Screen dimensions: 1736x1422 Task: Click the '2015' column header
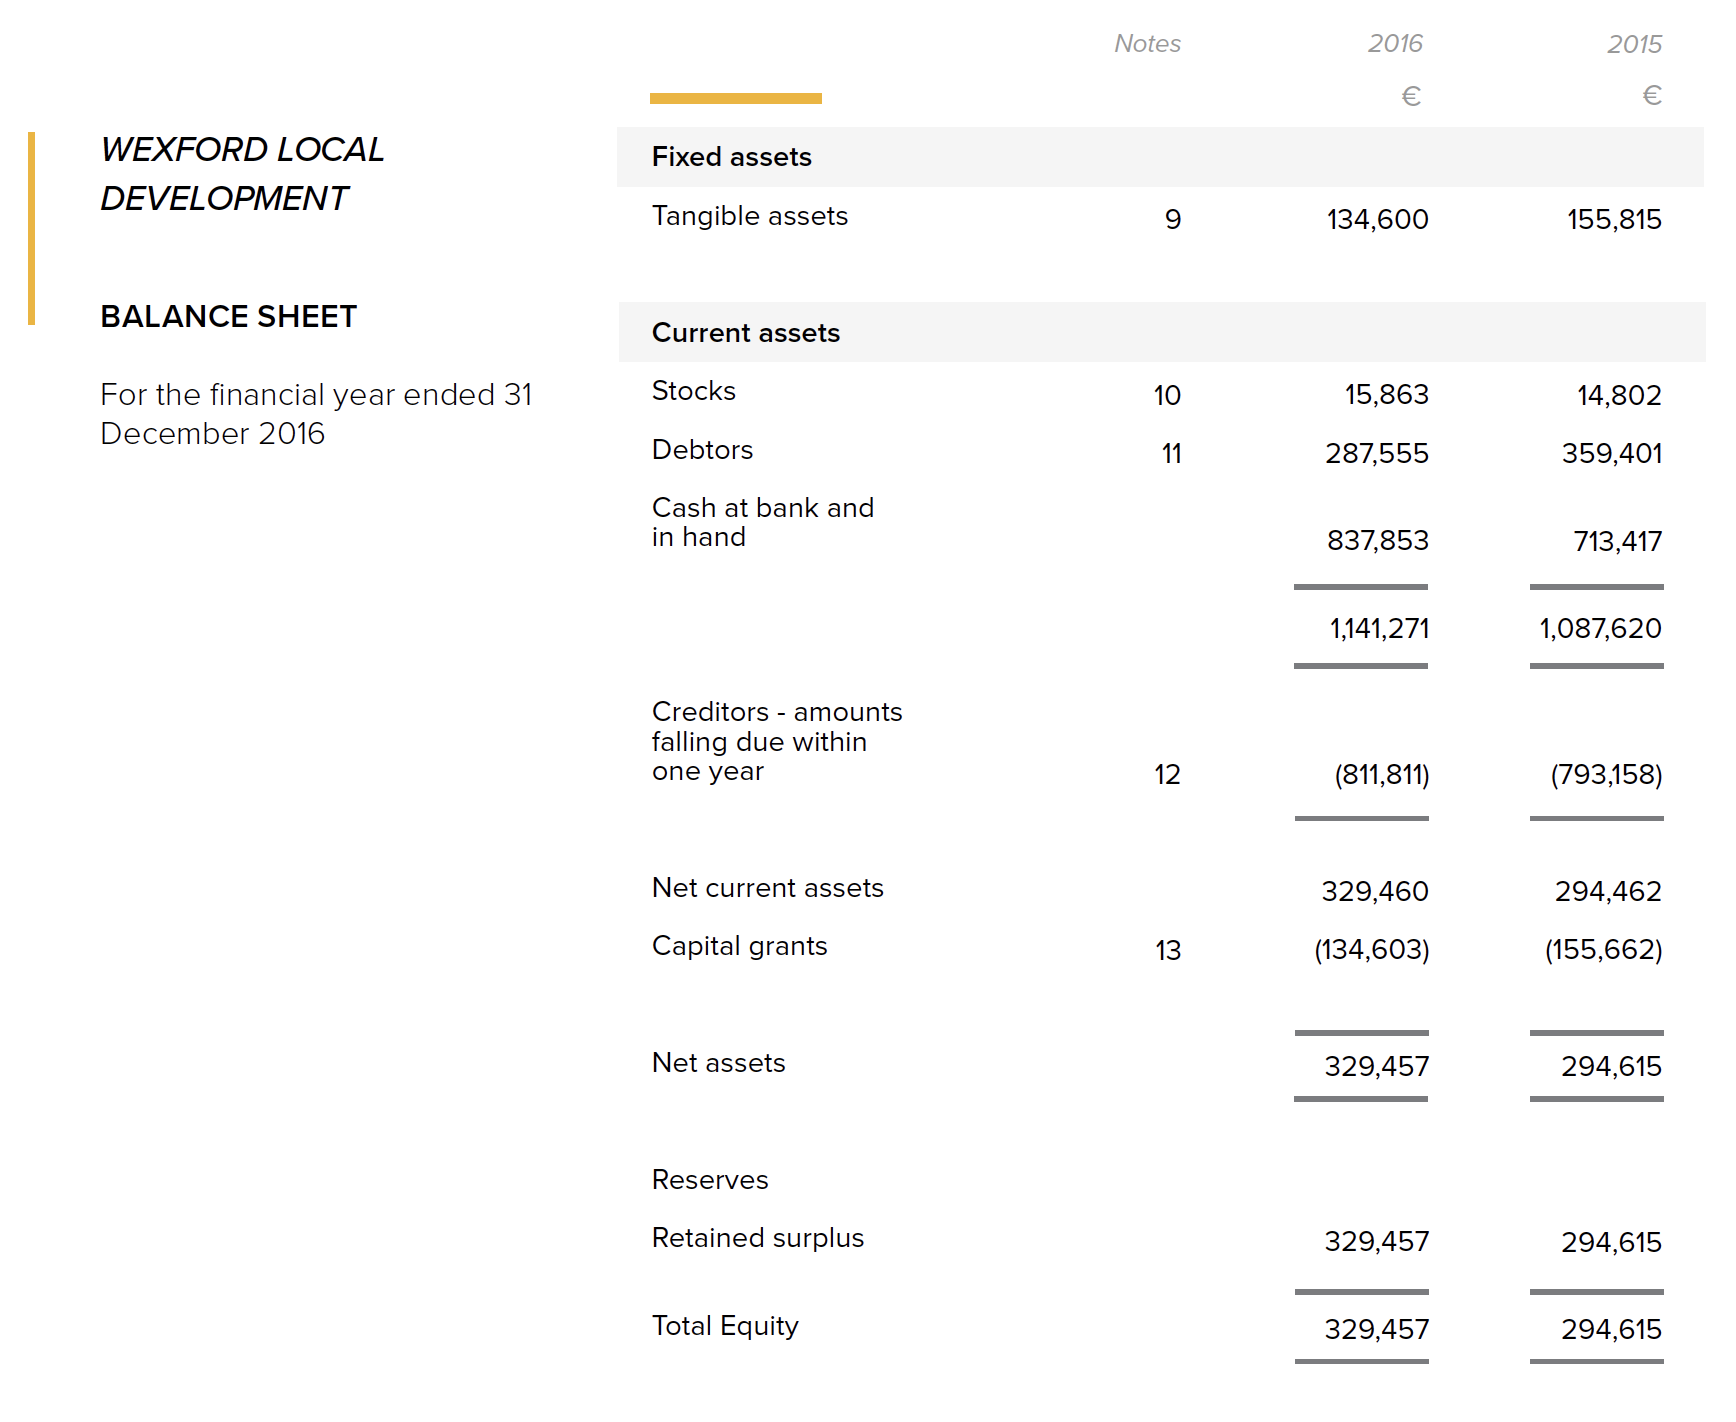pos(1634,44)
